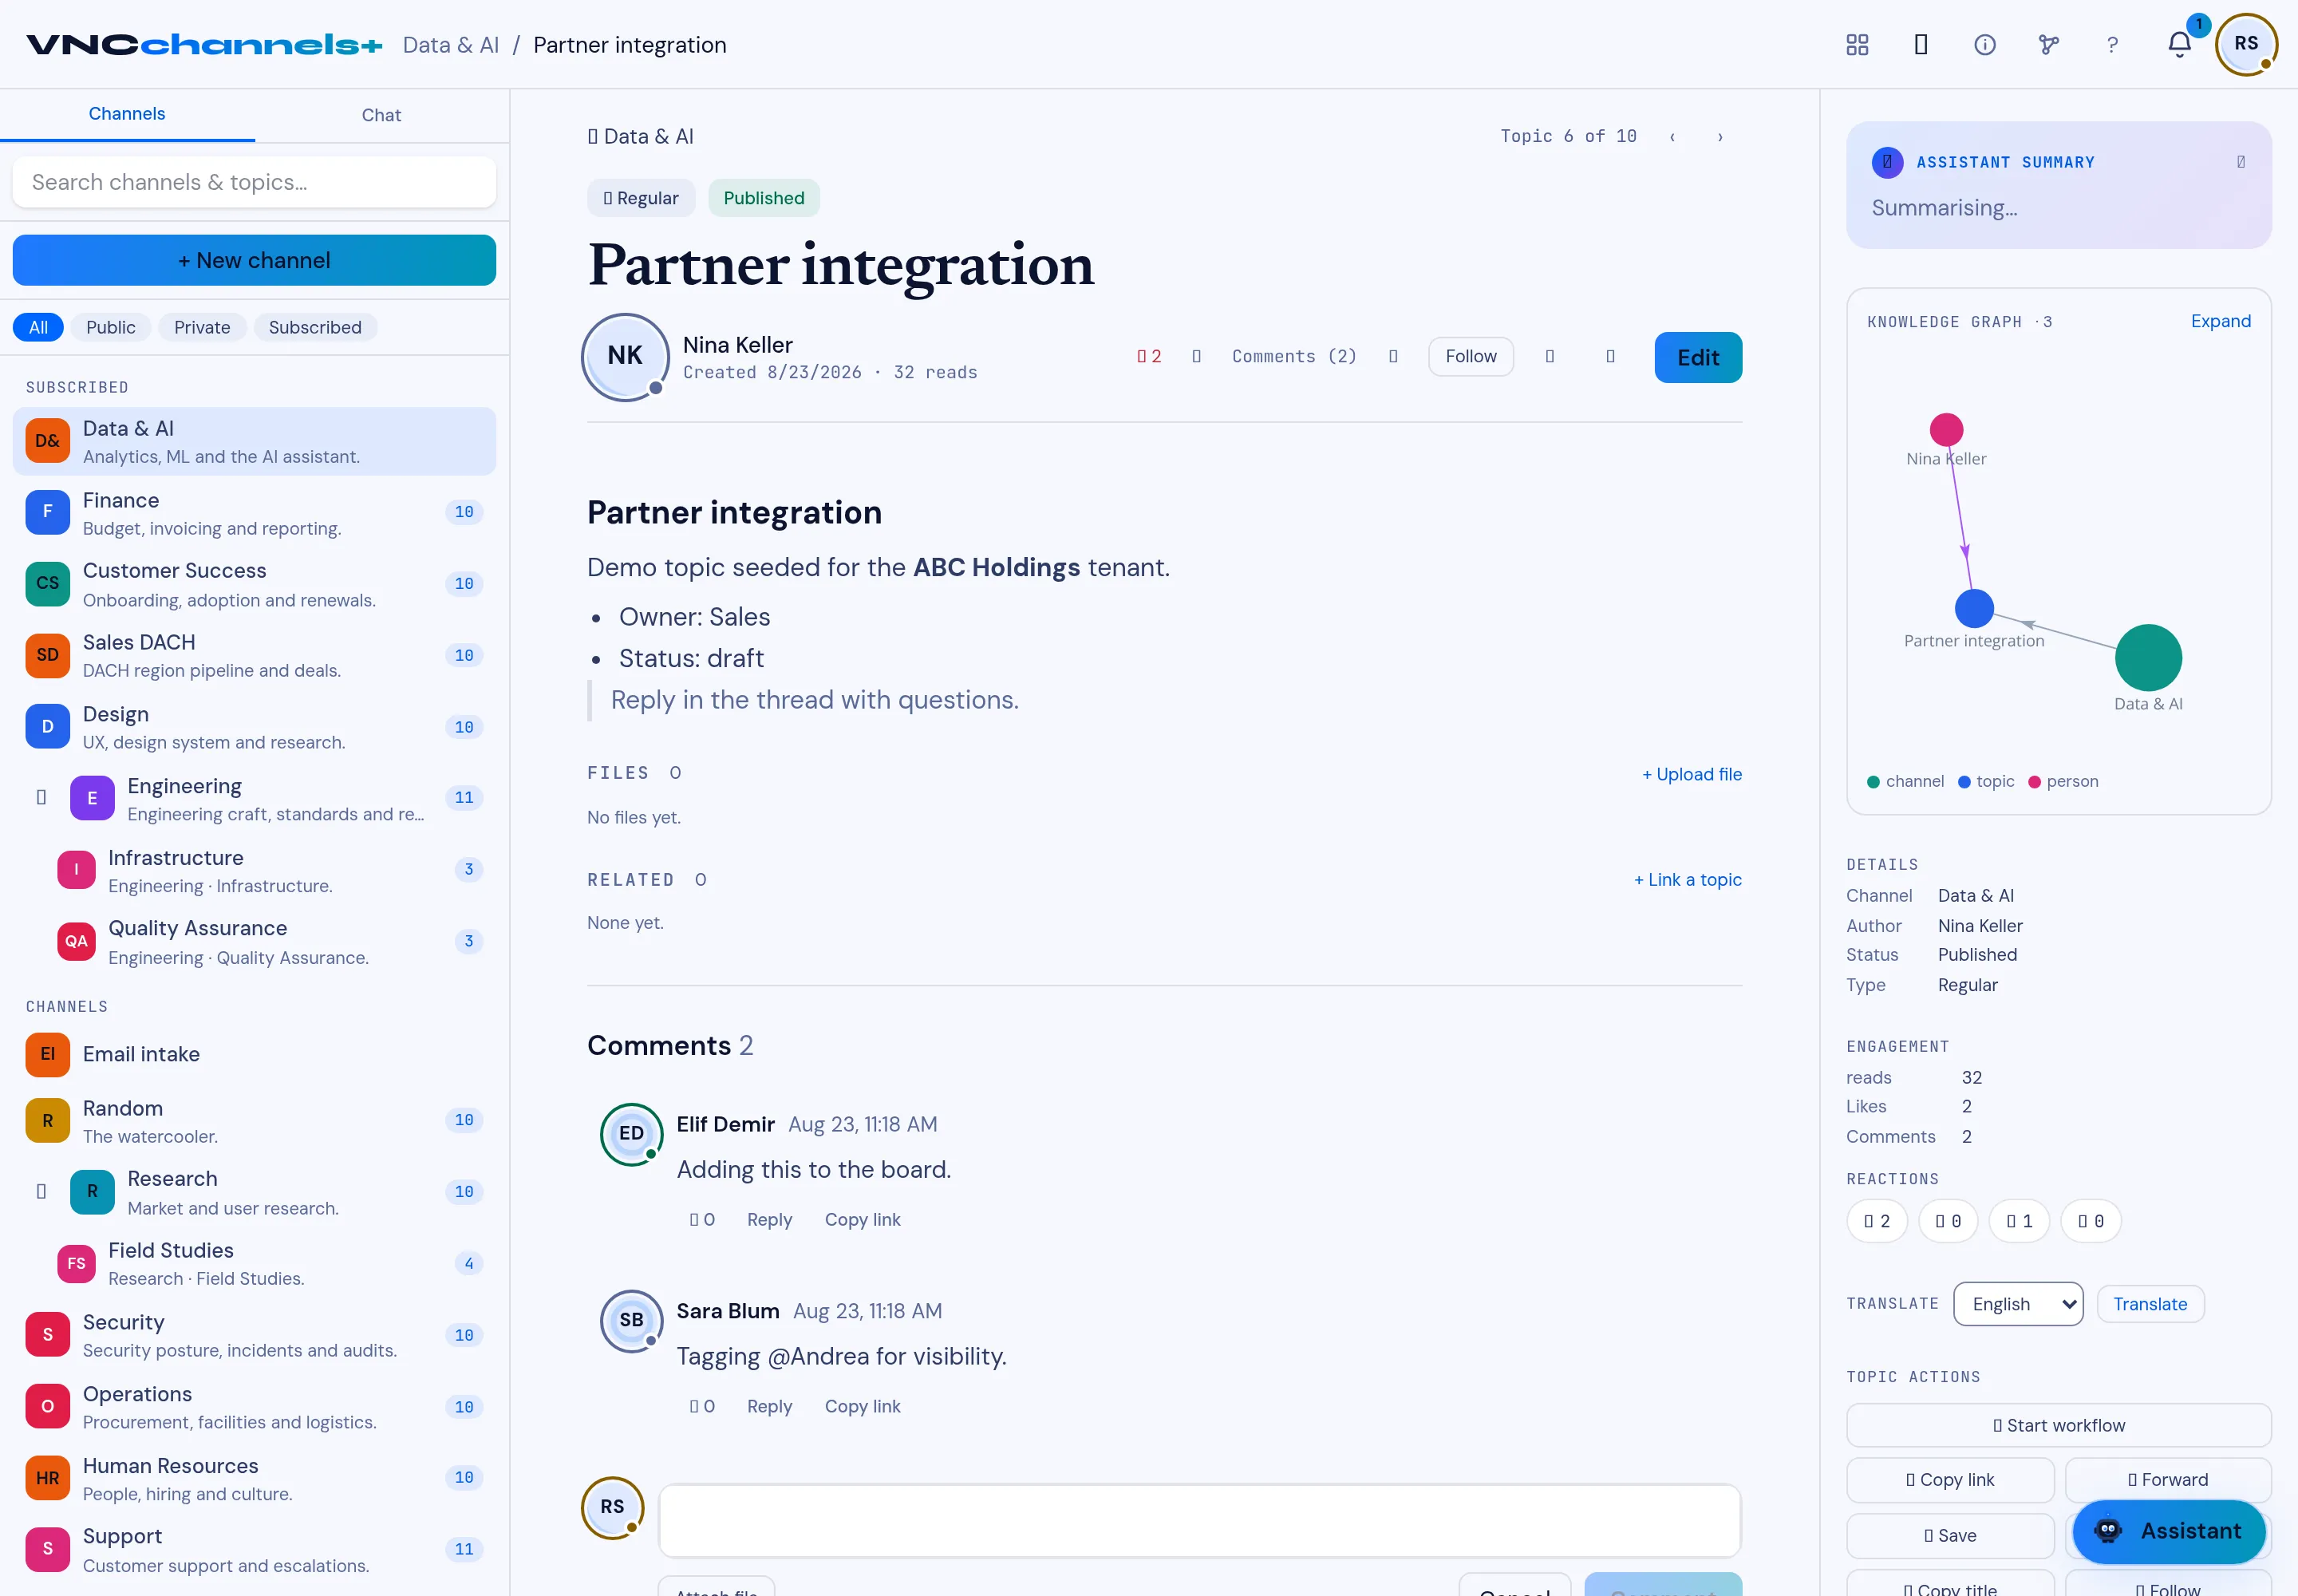Click the Translate button

(x=2150, y=1304)
